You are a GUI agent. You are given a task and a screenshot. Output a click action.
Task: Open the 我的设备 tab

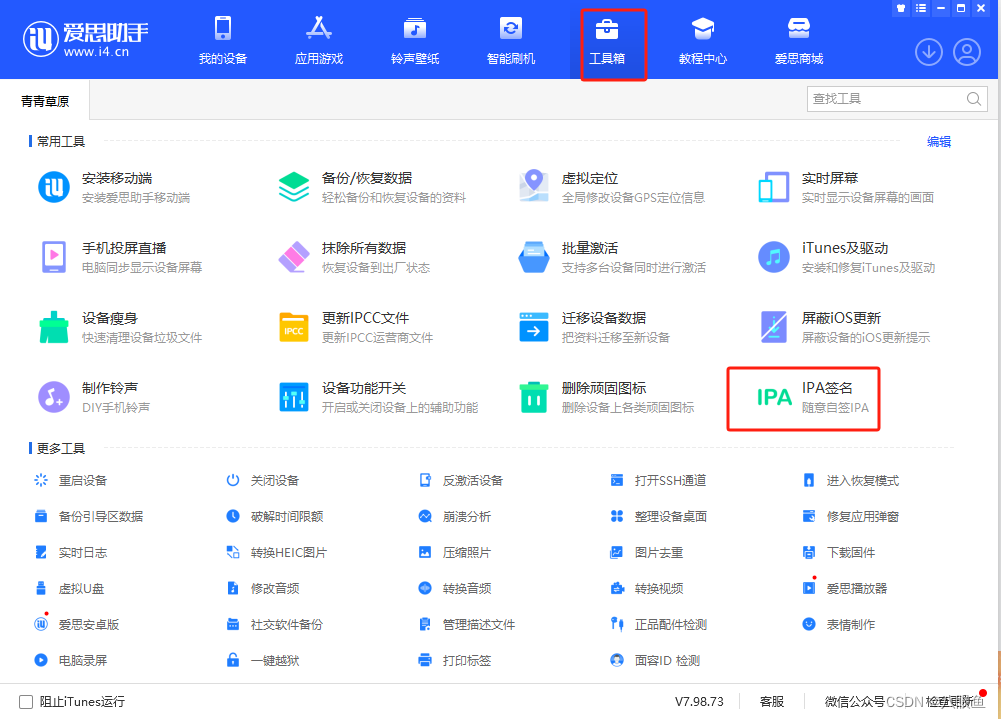(223, 40)
